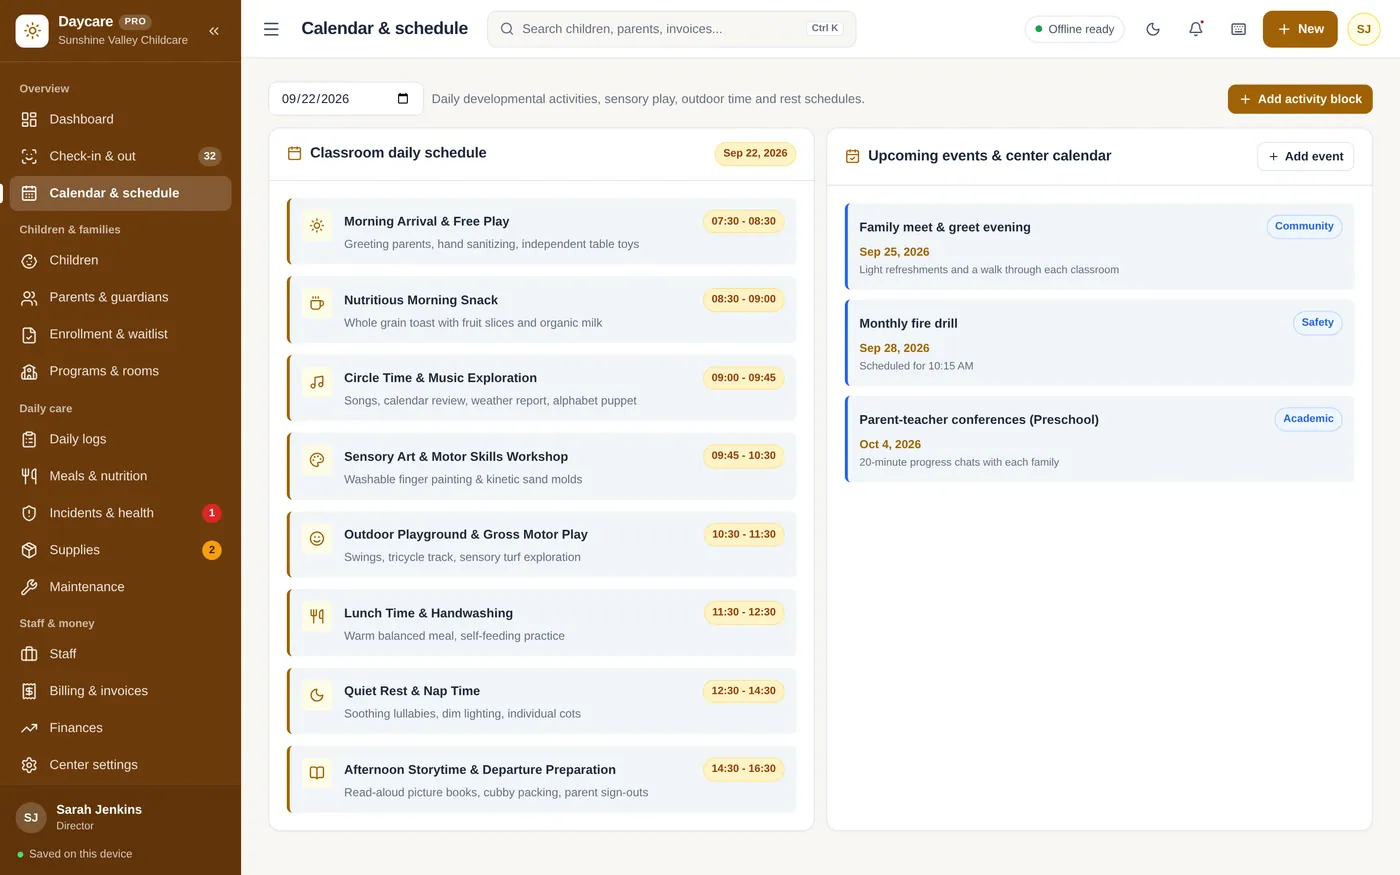Select Calendar & schedule sidebar item
The height and width of the screenshot is (875, 1400).
point(120,193)
